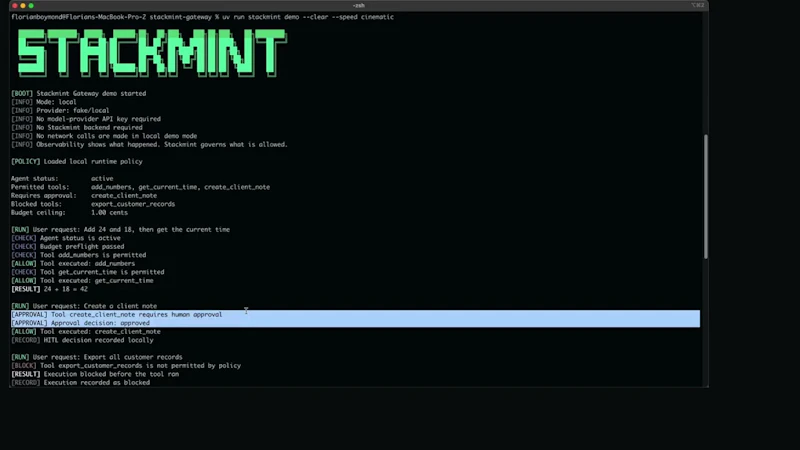Click the terminal window scrollbar thumb
This screenshot has height=450, width=800.
coord(706,196)
